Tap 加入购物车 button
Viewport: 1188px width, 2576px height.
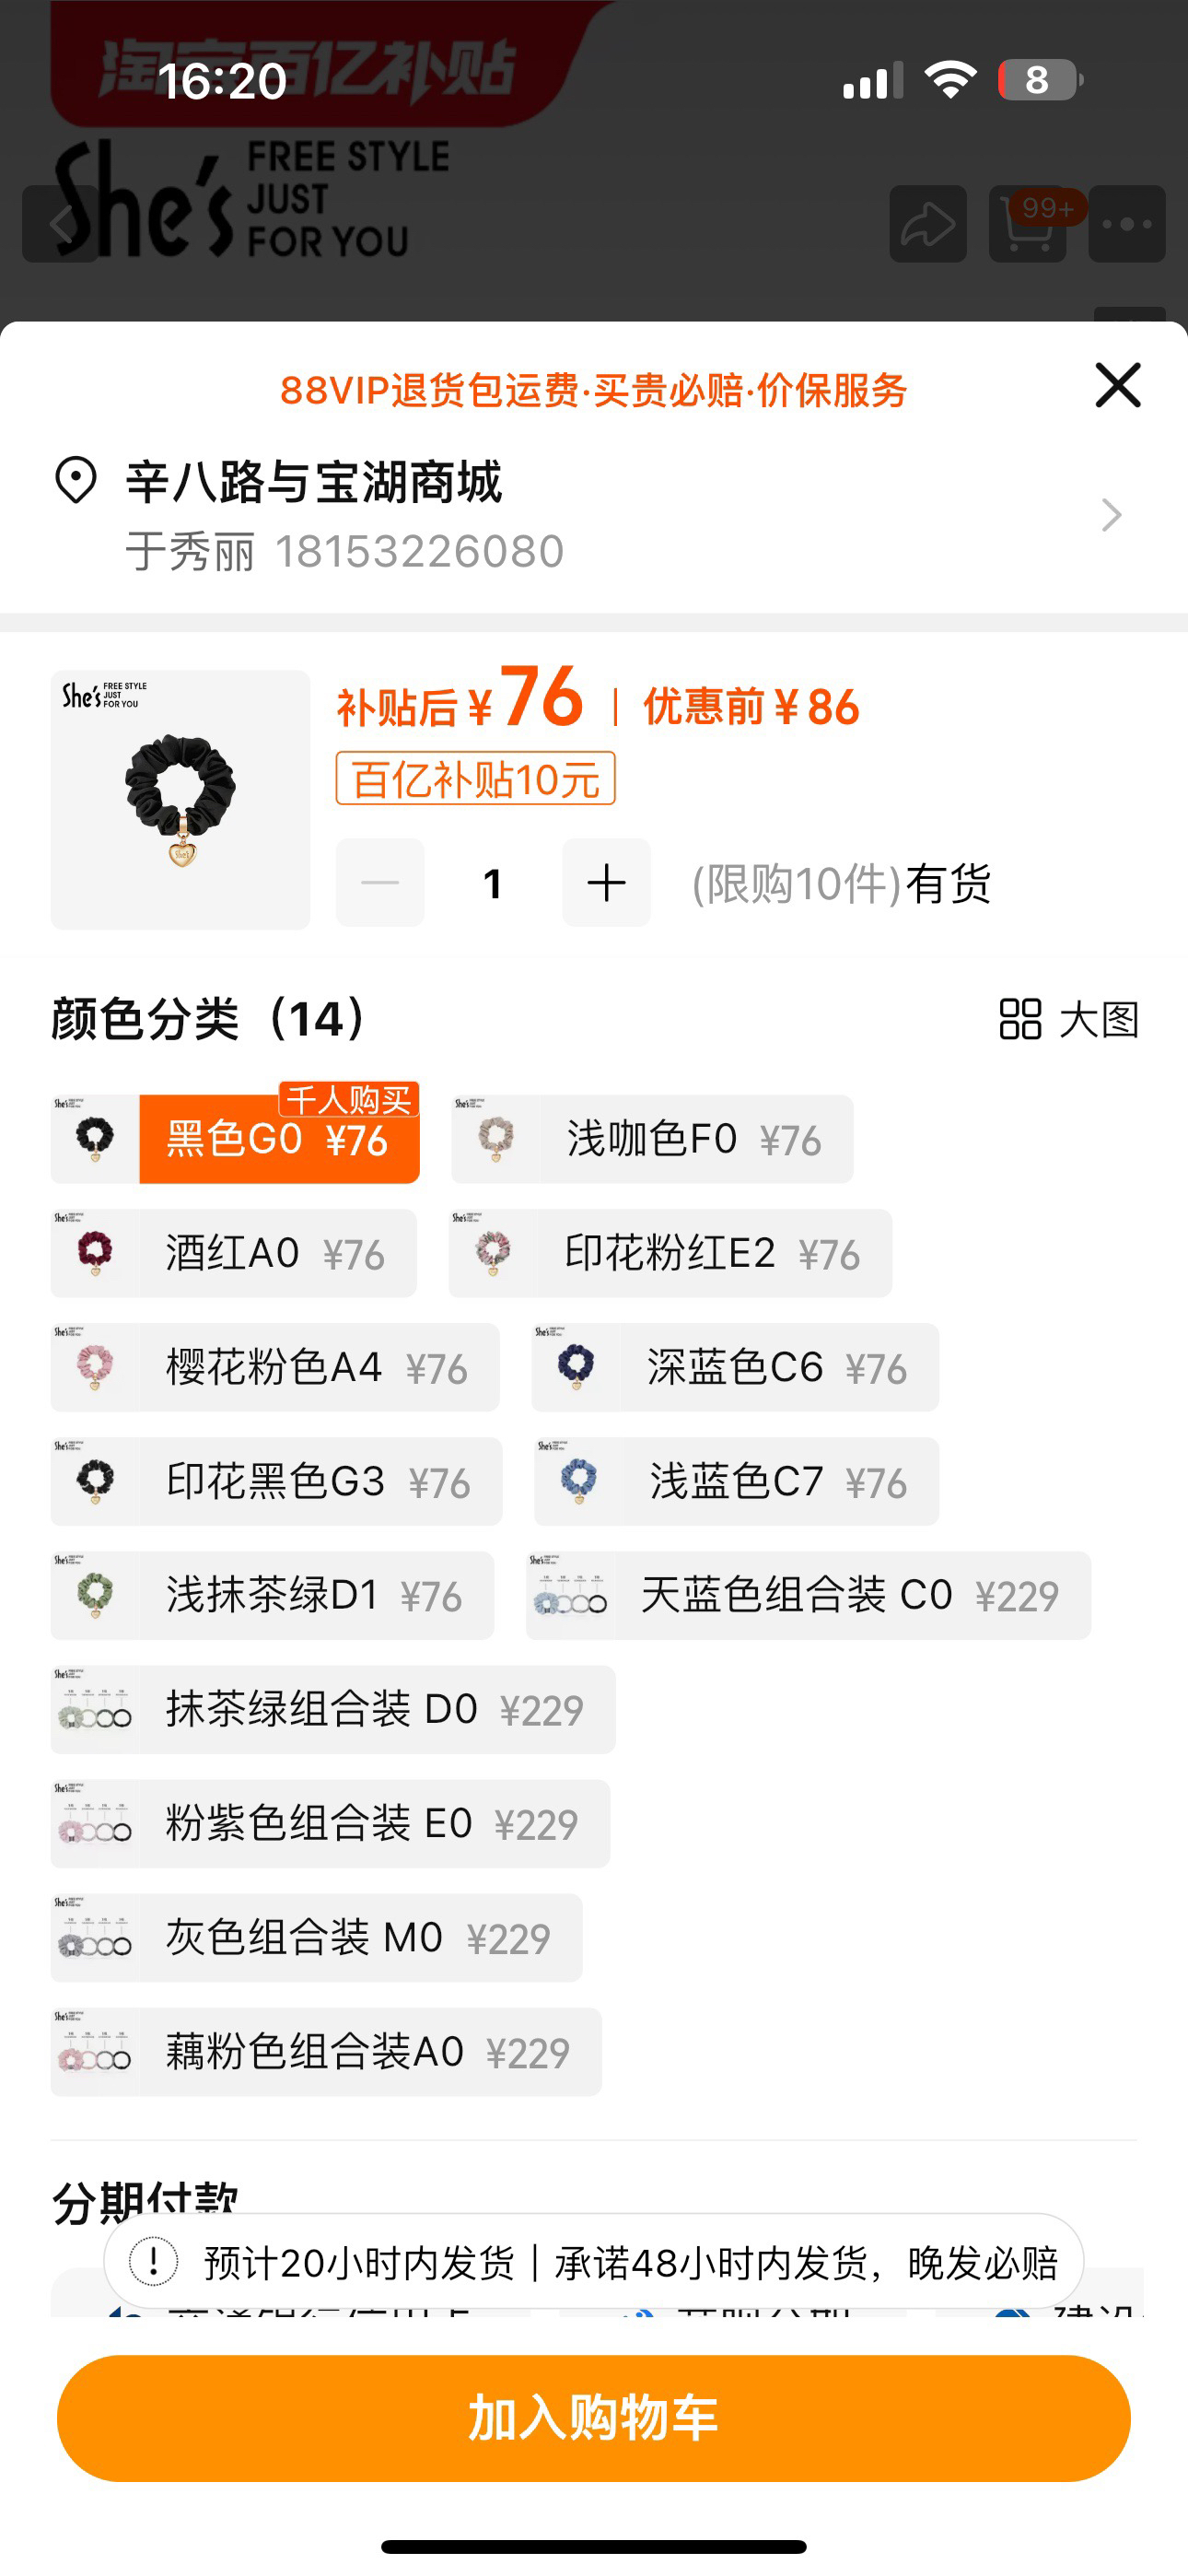point(594,2418)
